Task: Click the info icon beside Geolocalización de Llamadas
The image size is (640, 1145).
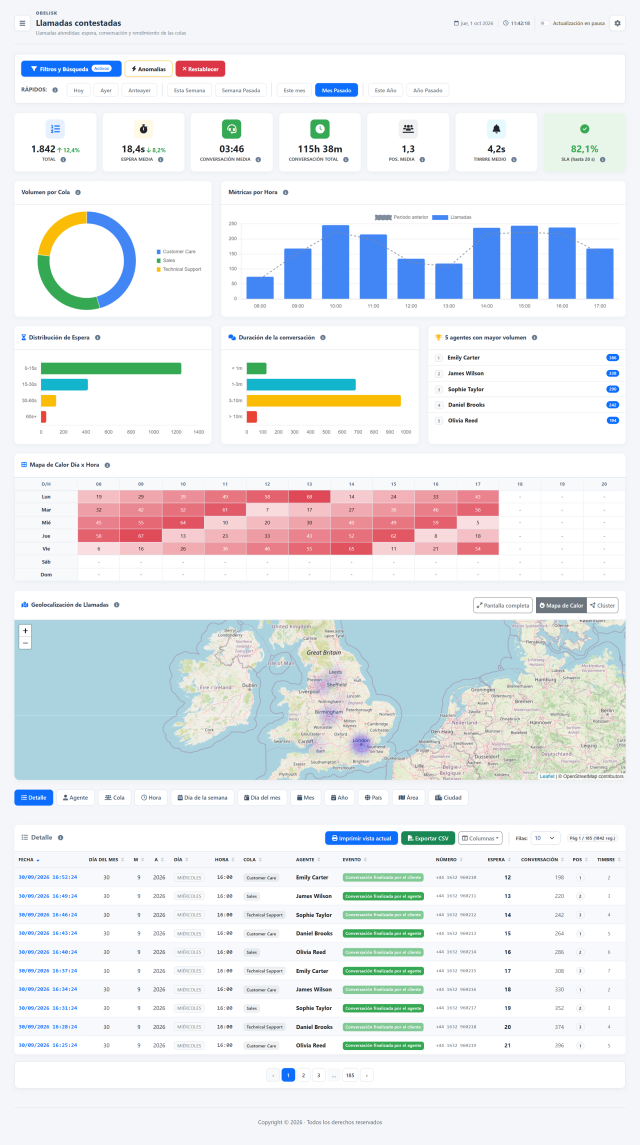Action: [116, 605]
